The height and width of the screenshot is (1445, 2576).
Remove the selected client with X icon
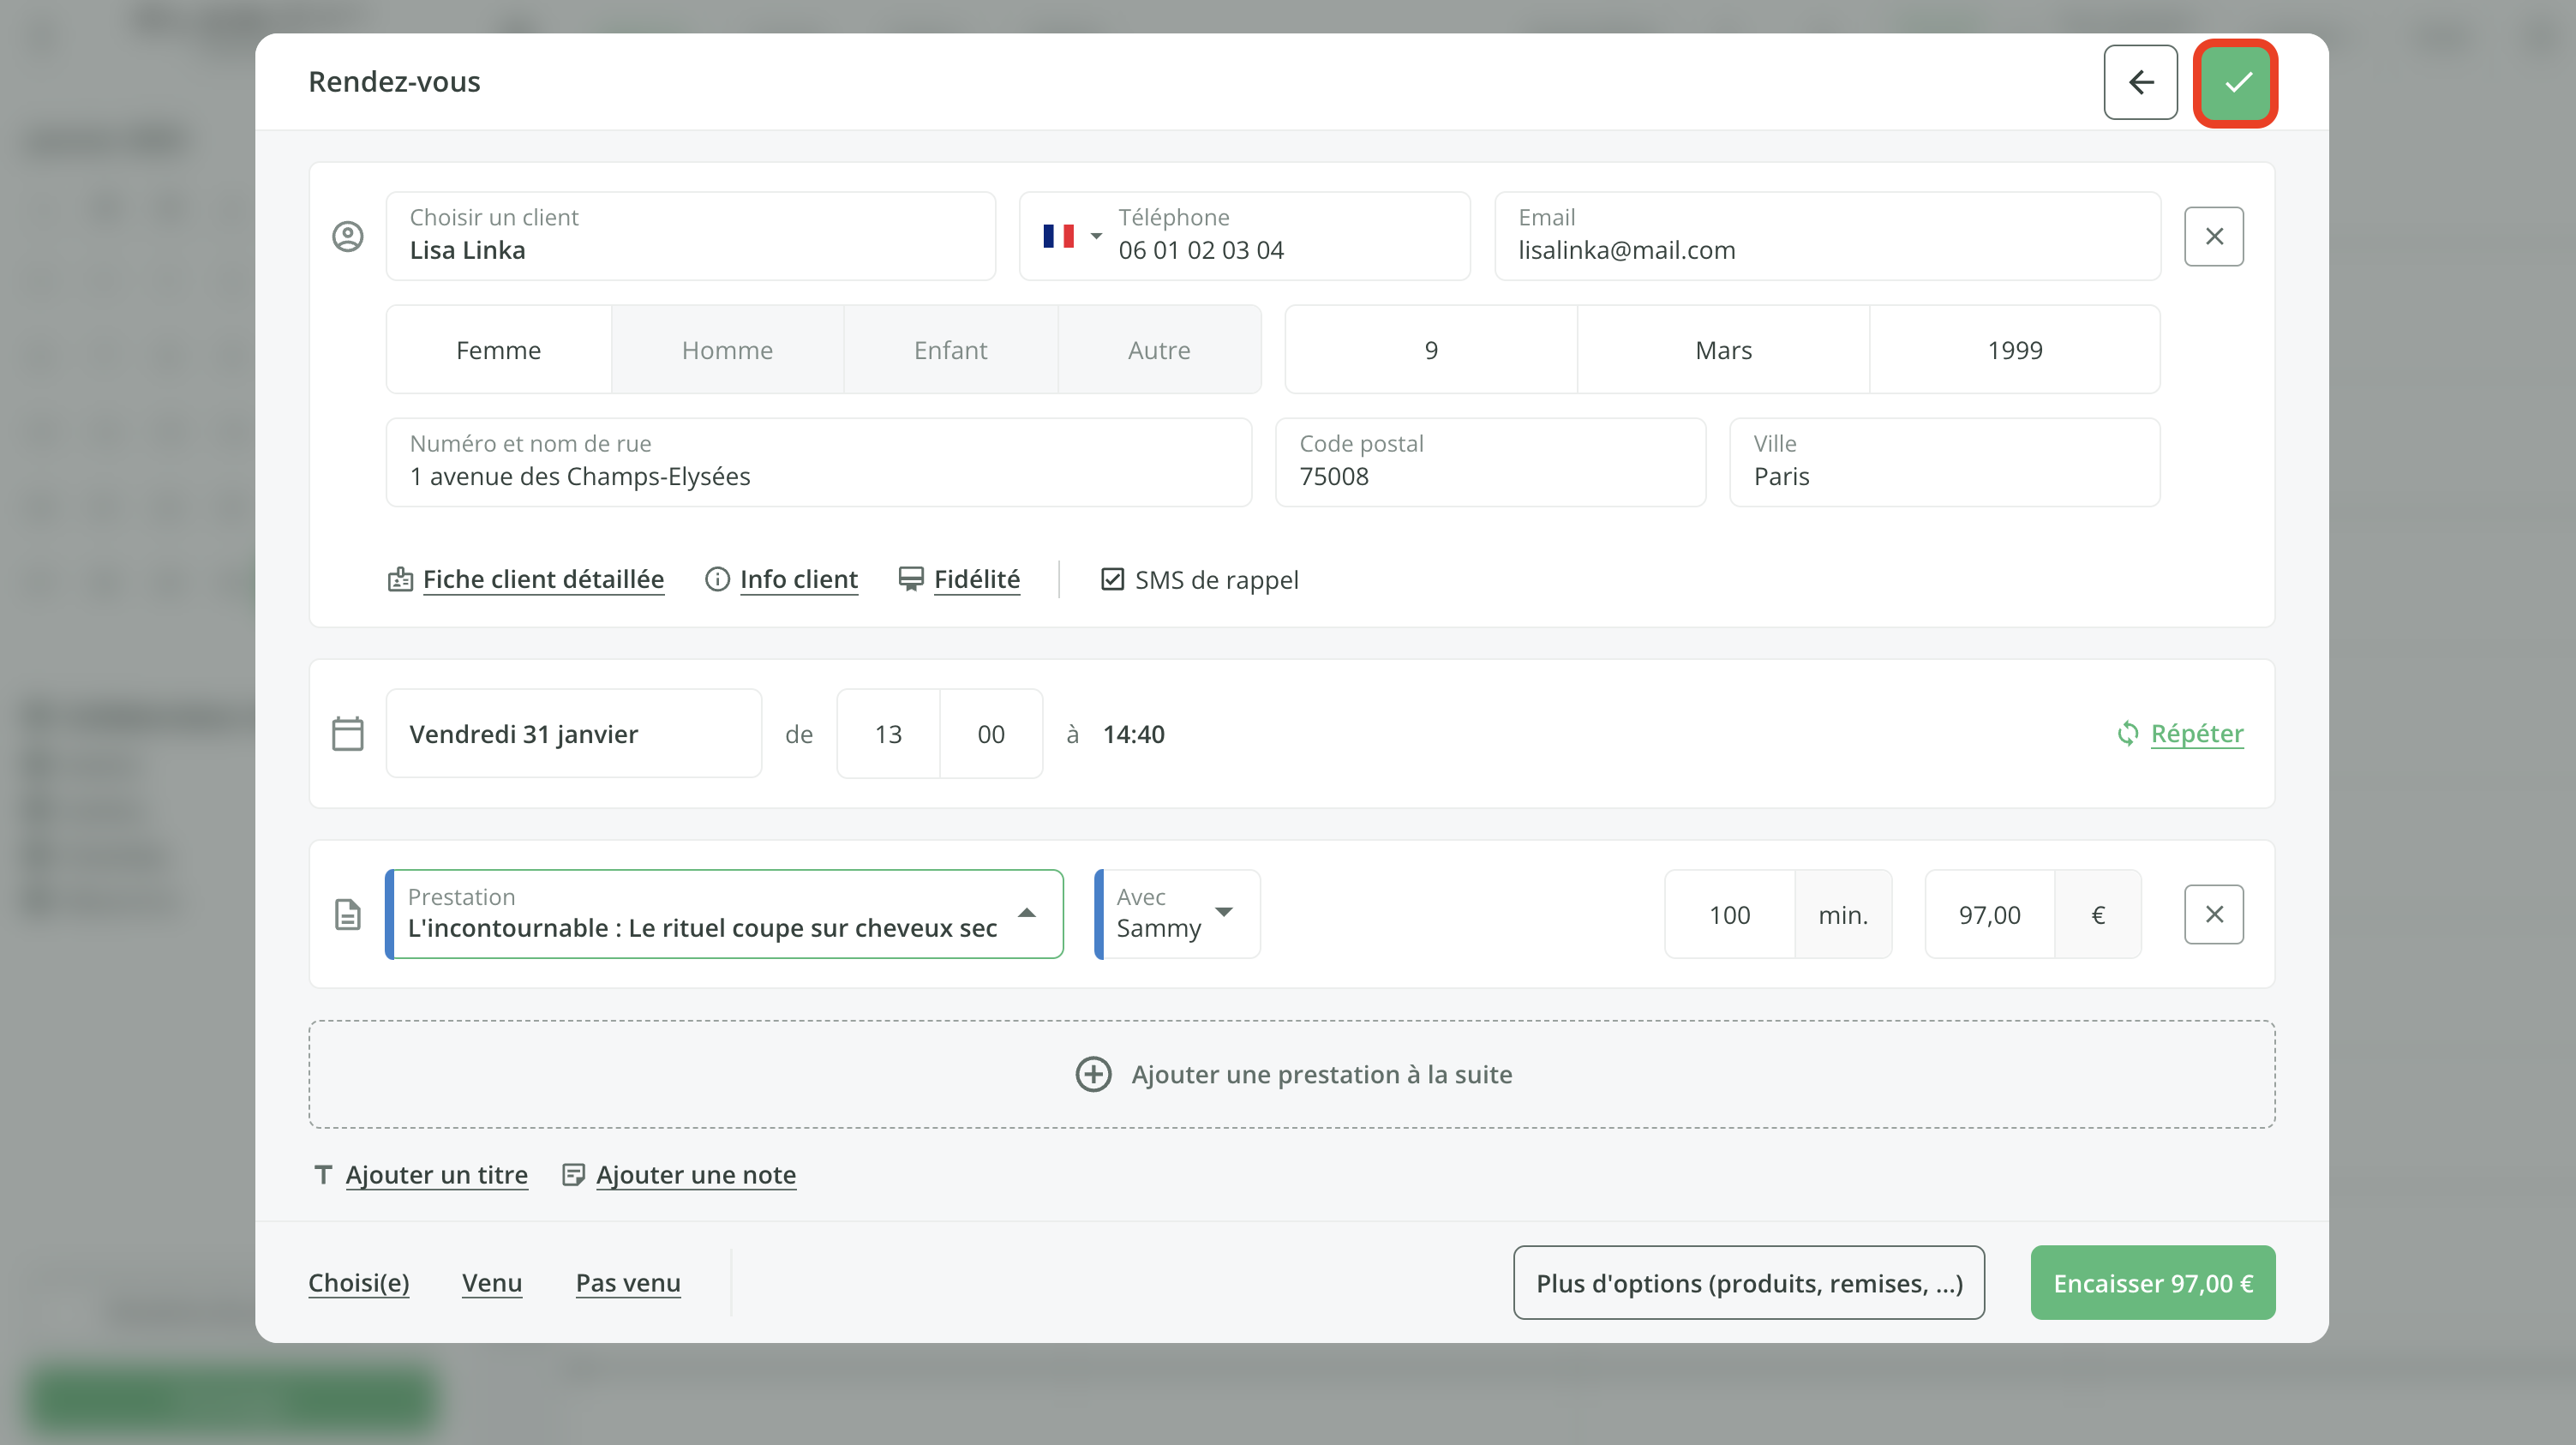coord(2213,236)
